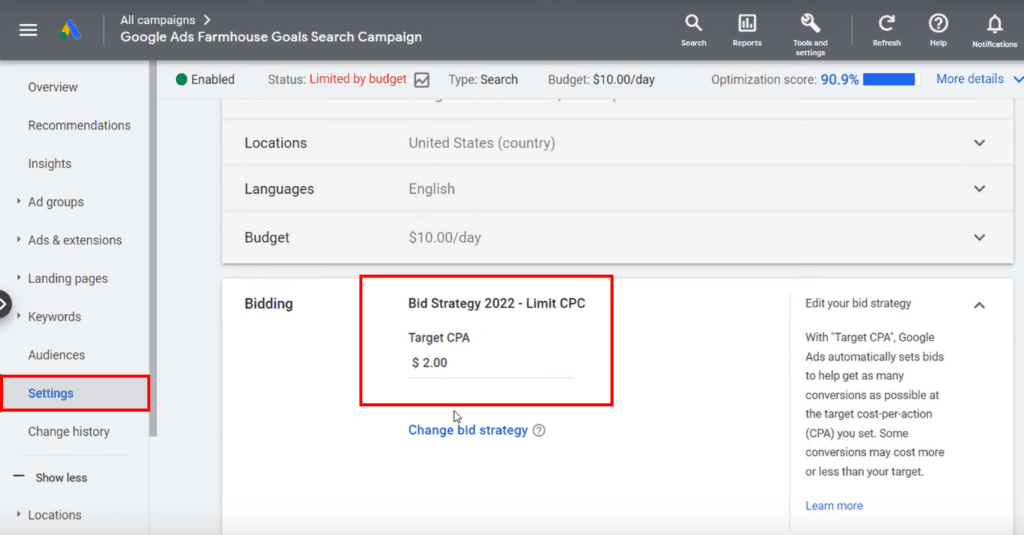Click the English language value
This screenshot has width=1024, height=535.
click(x=432, y=189)
